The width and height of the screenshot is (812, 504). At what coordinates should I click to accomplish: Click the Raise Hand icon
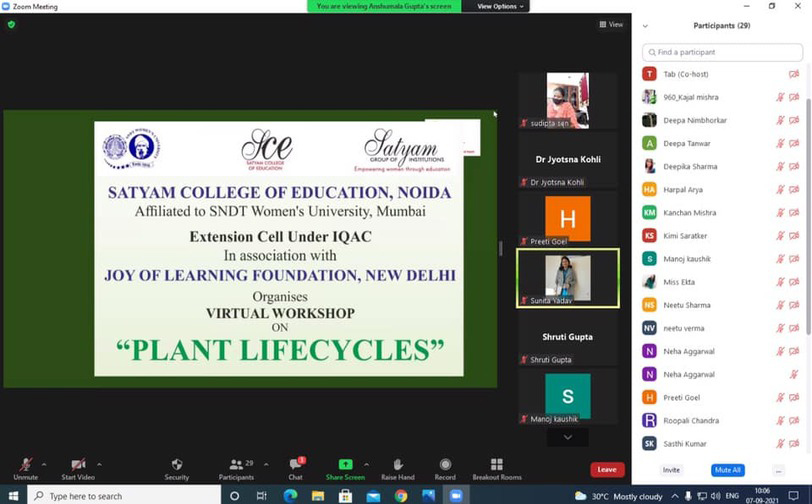coord(398,465)
